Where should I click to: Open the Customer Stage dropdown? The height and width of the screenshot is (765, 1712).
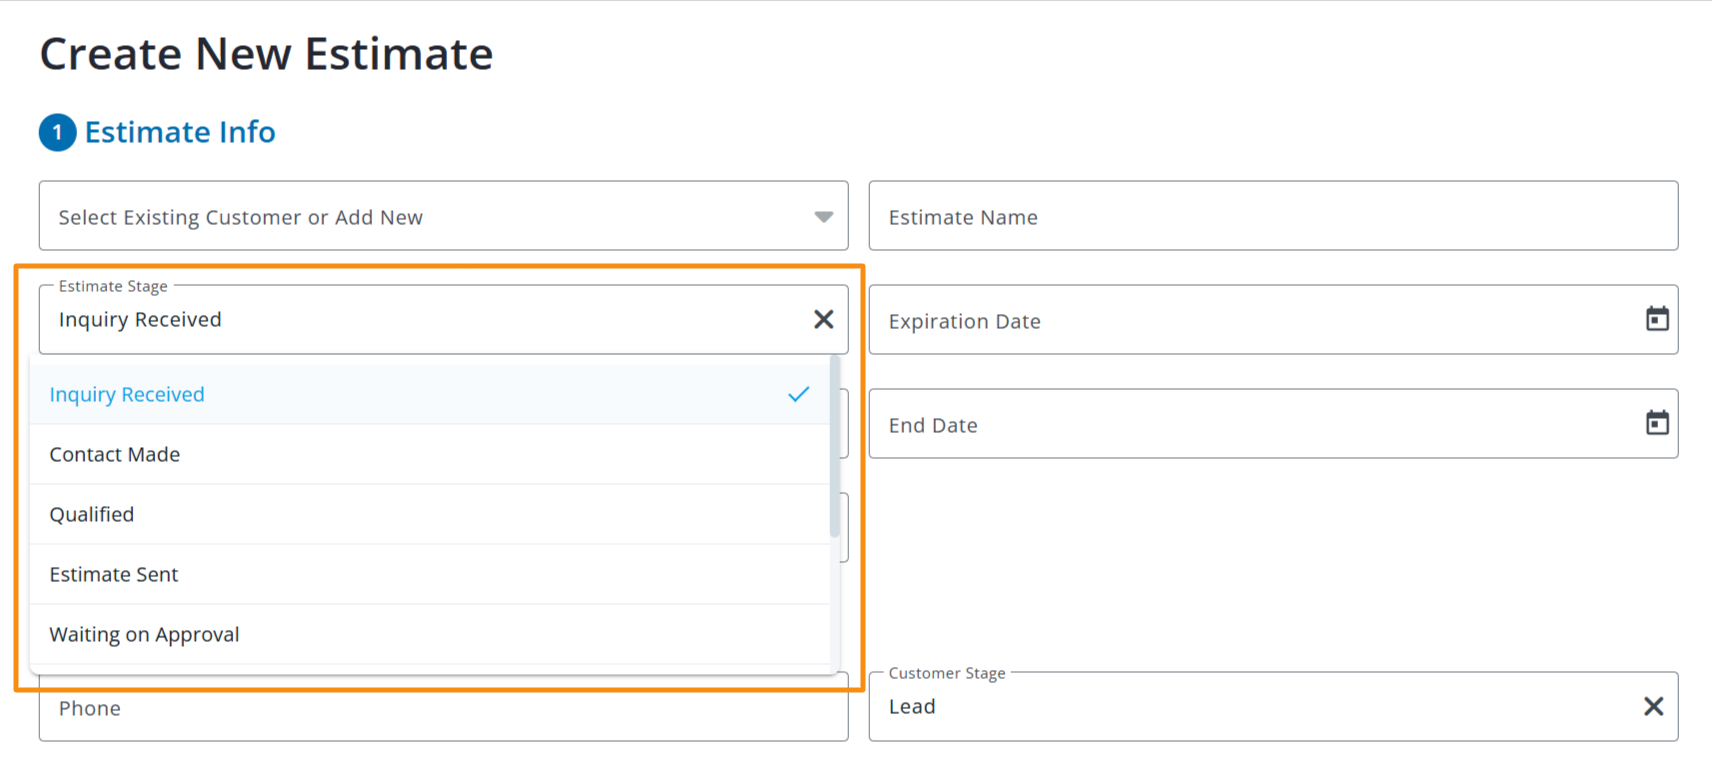[1273, 706]
